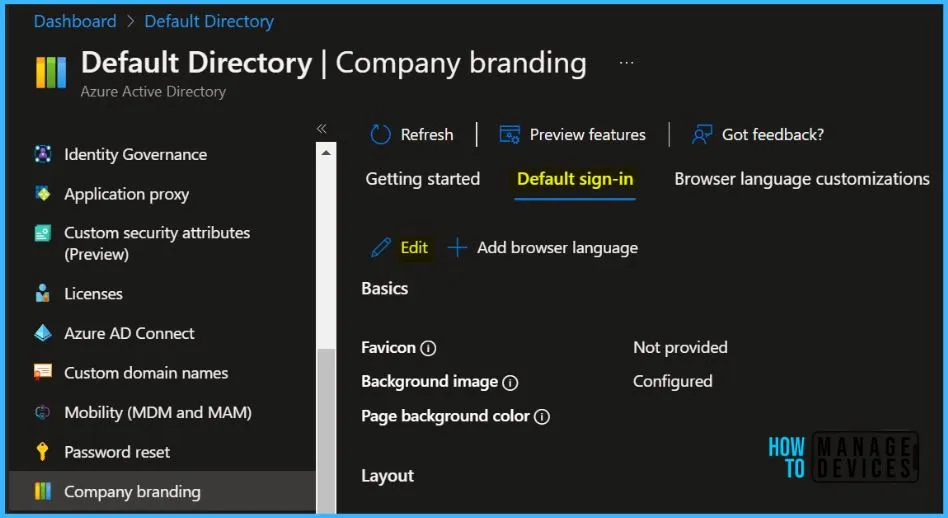Click the sidebar scrollbar thumb
This screenshot has height=518, width=948.
point(326,430)
